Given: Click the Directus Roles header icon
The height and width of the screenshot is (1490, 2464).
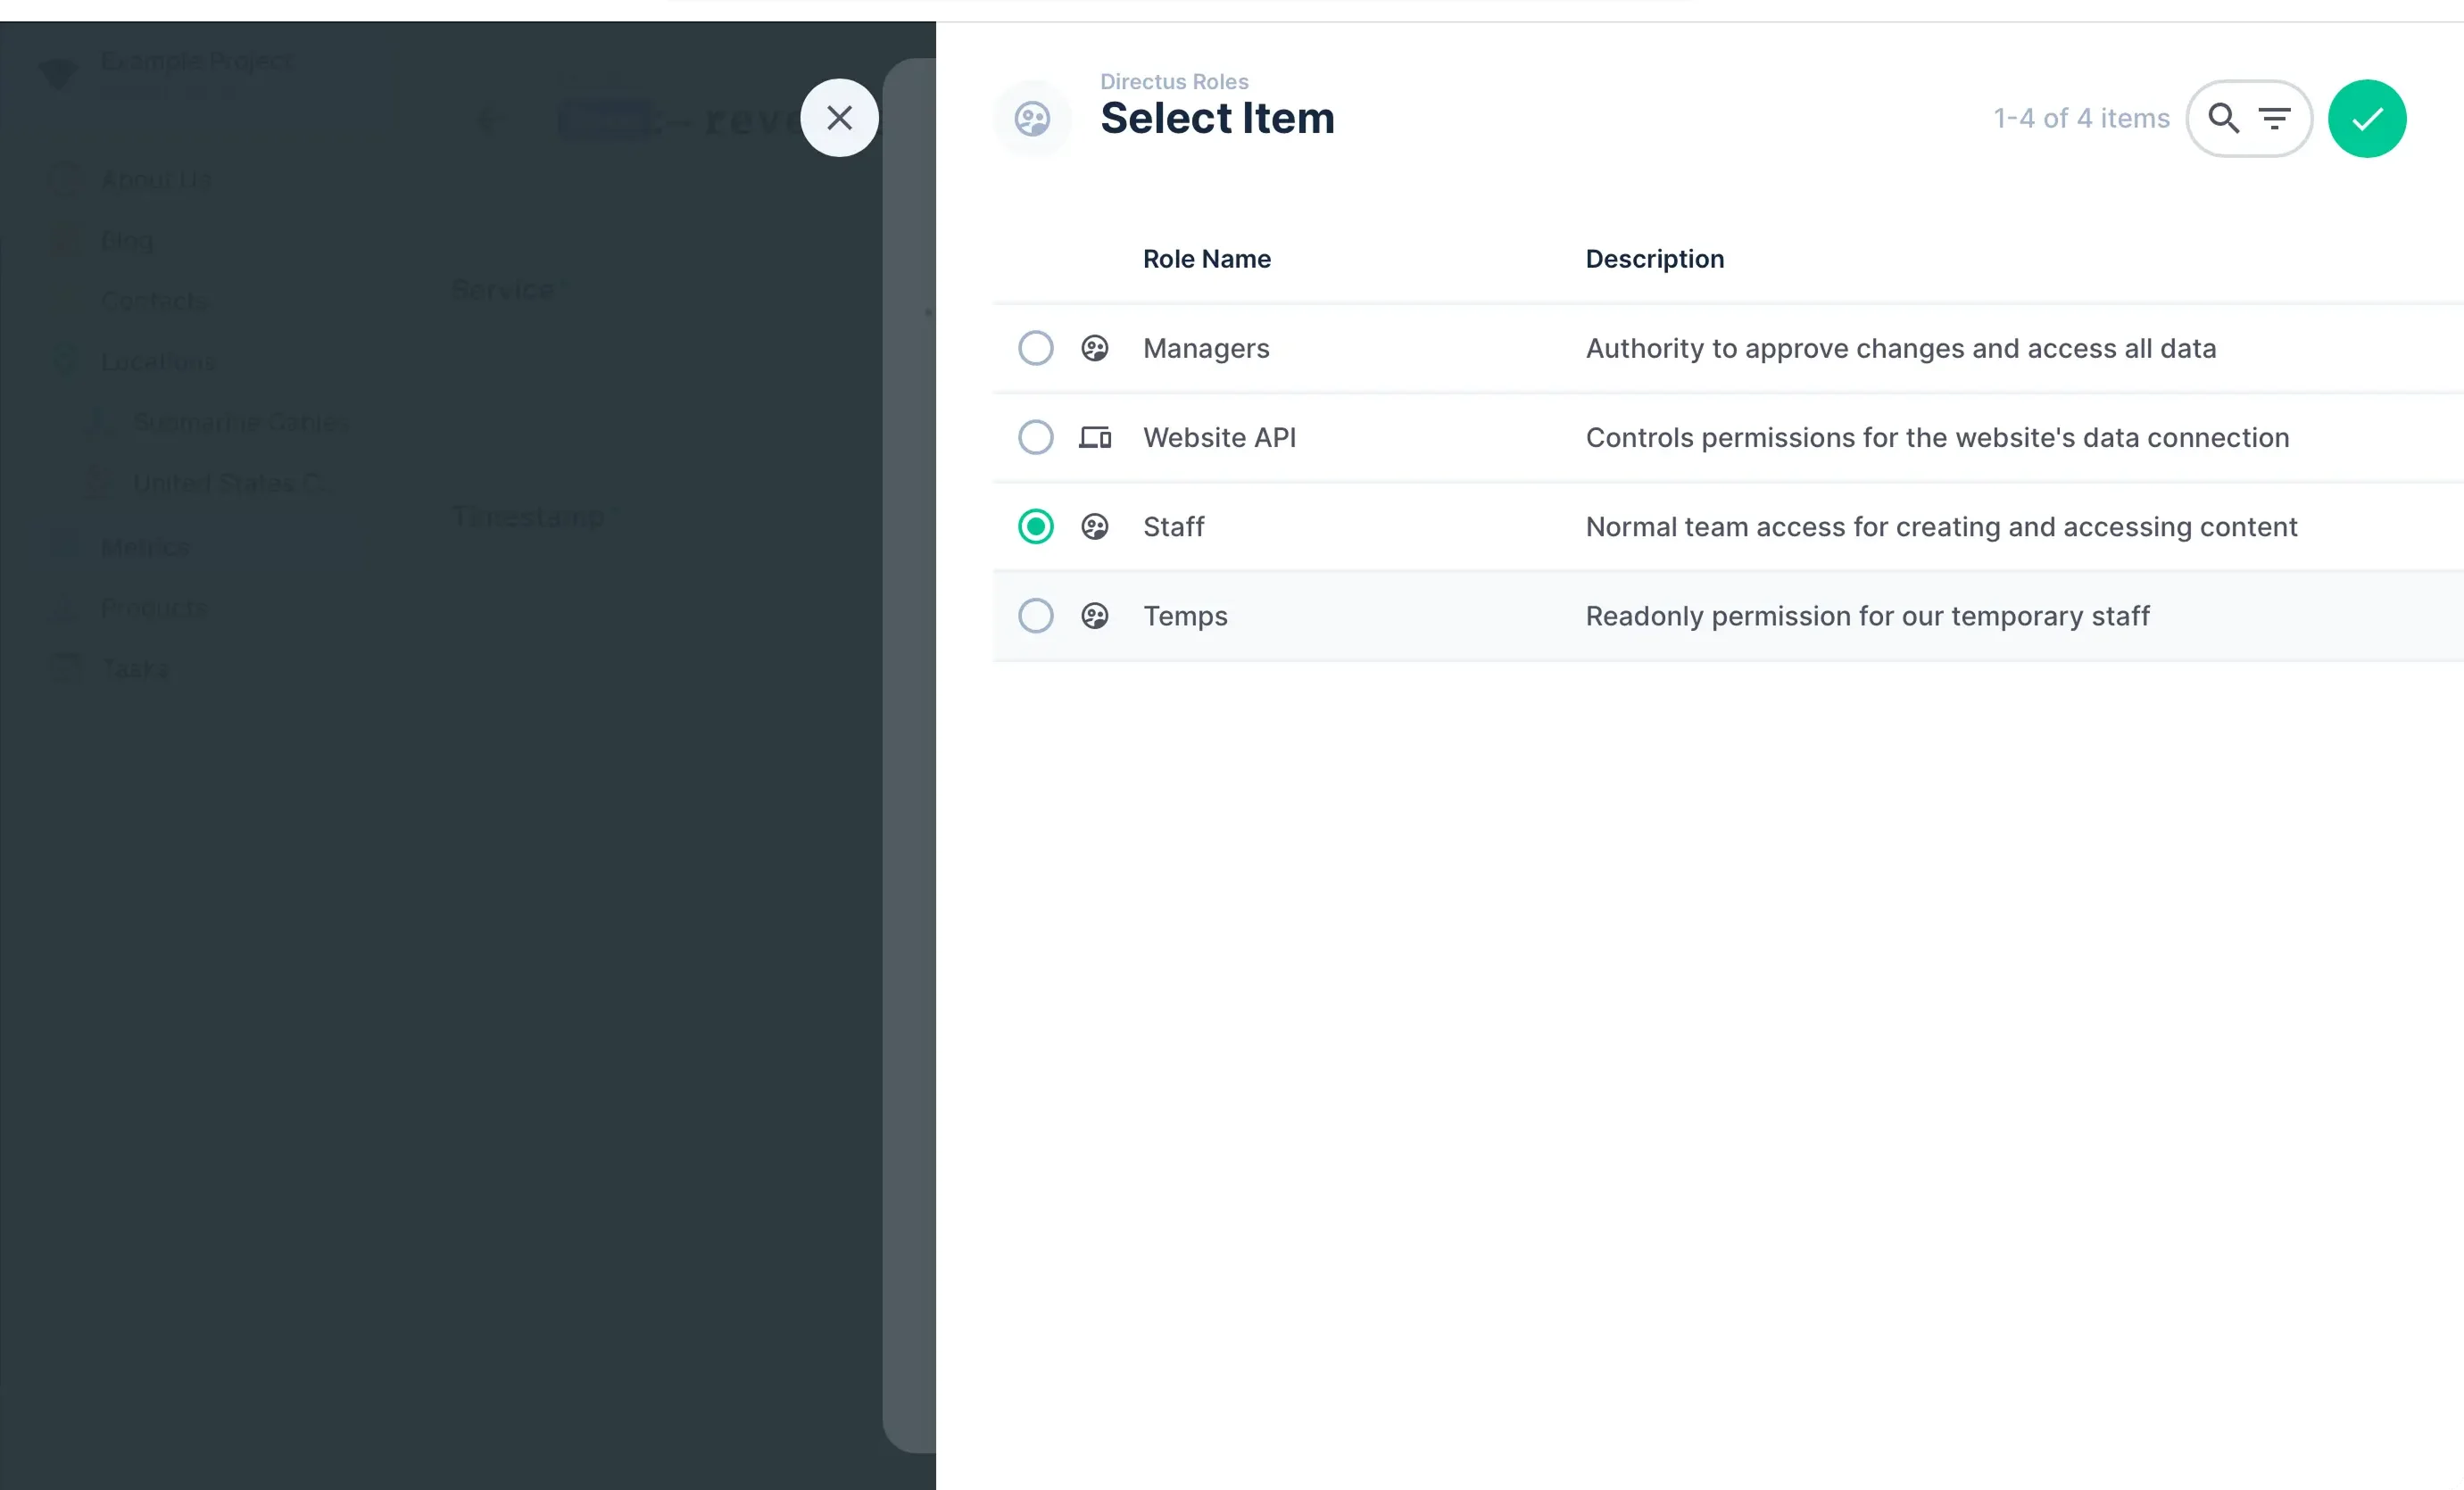Looking at the screenshot, I should (x=1032, y=117).
